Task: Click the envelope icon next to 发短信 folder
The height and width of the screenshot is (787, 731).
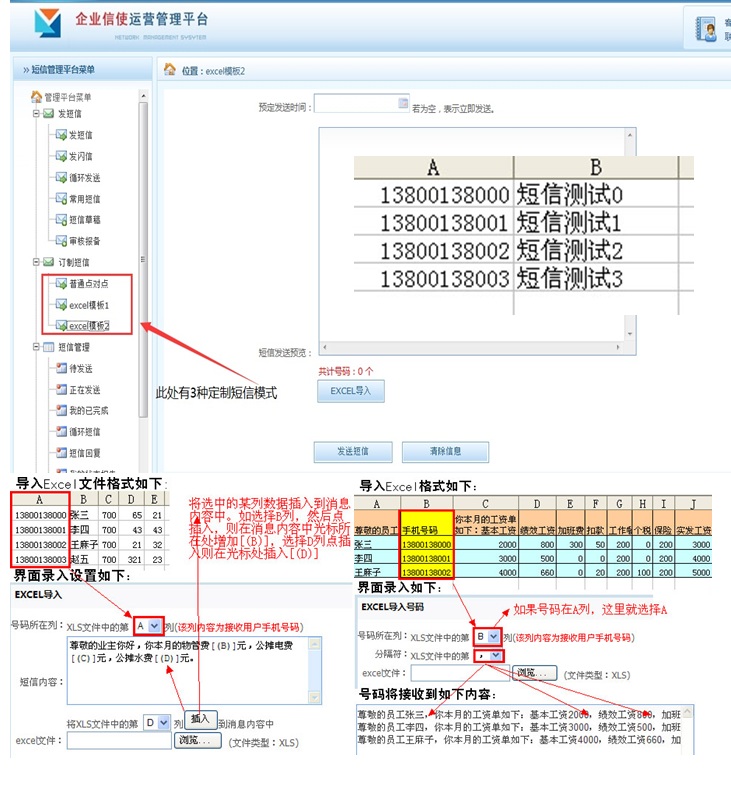Action: [x=48, y=113]
